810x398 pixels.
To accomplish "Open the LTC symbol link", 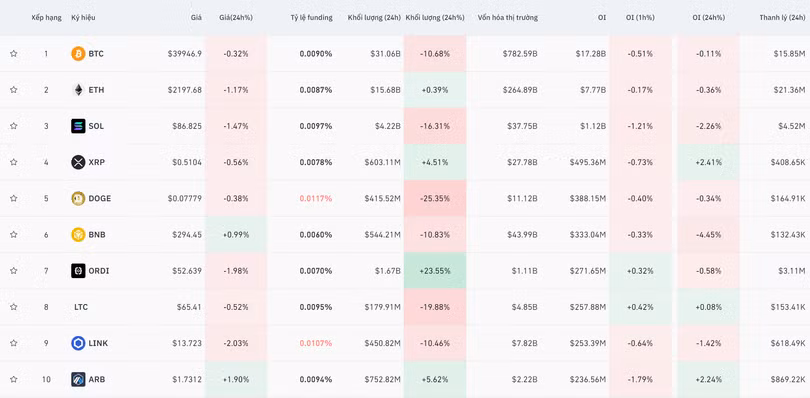I will tap(81, 307).
